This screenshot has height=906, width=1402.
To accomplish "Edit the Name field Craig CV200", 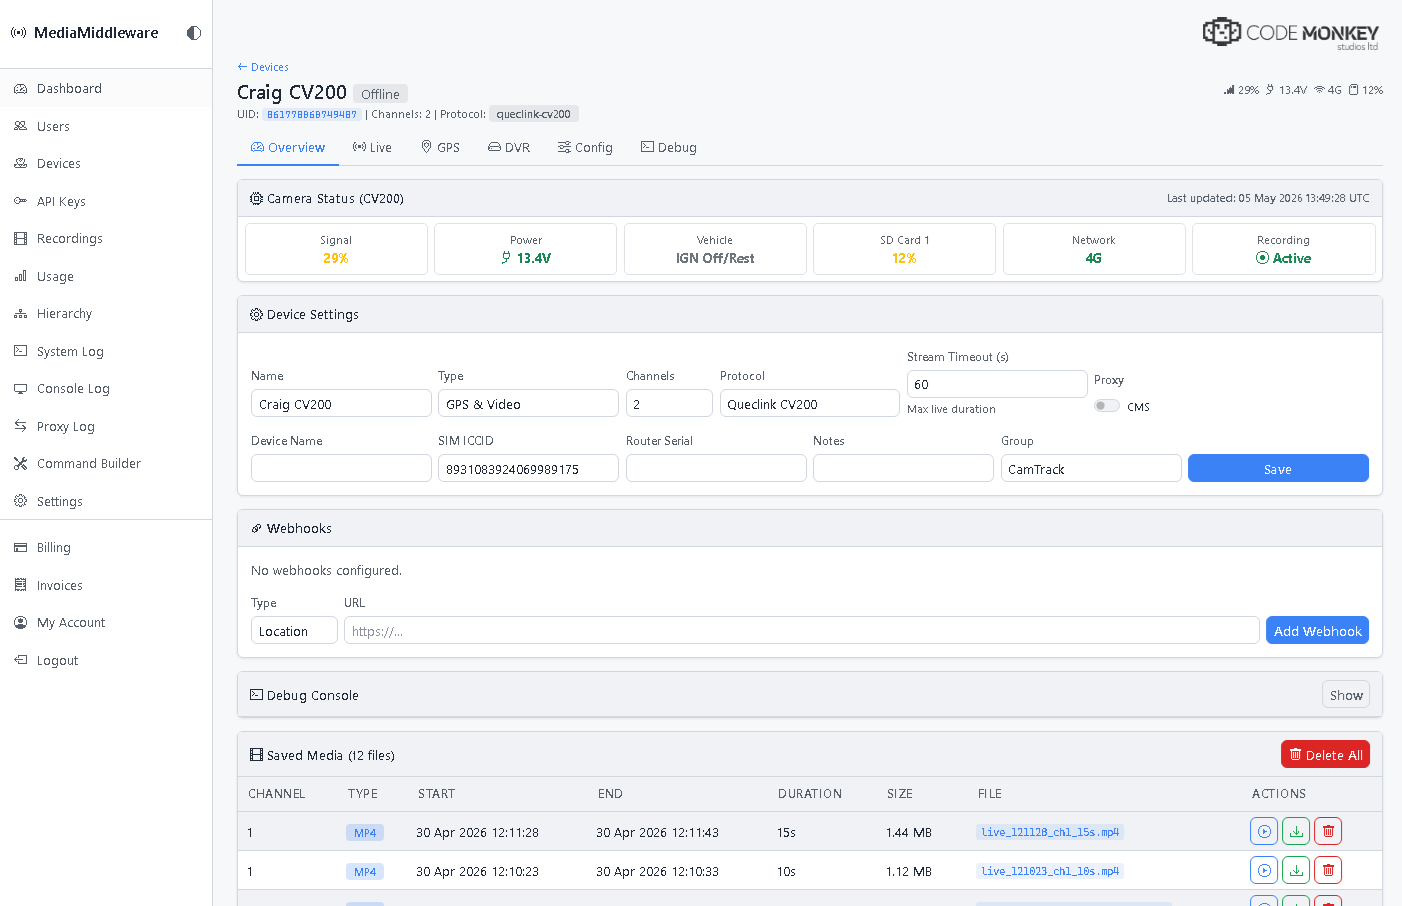I will coord(341,403).
